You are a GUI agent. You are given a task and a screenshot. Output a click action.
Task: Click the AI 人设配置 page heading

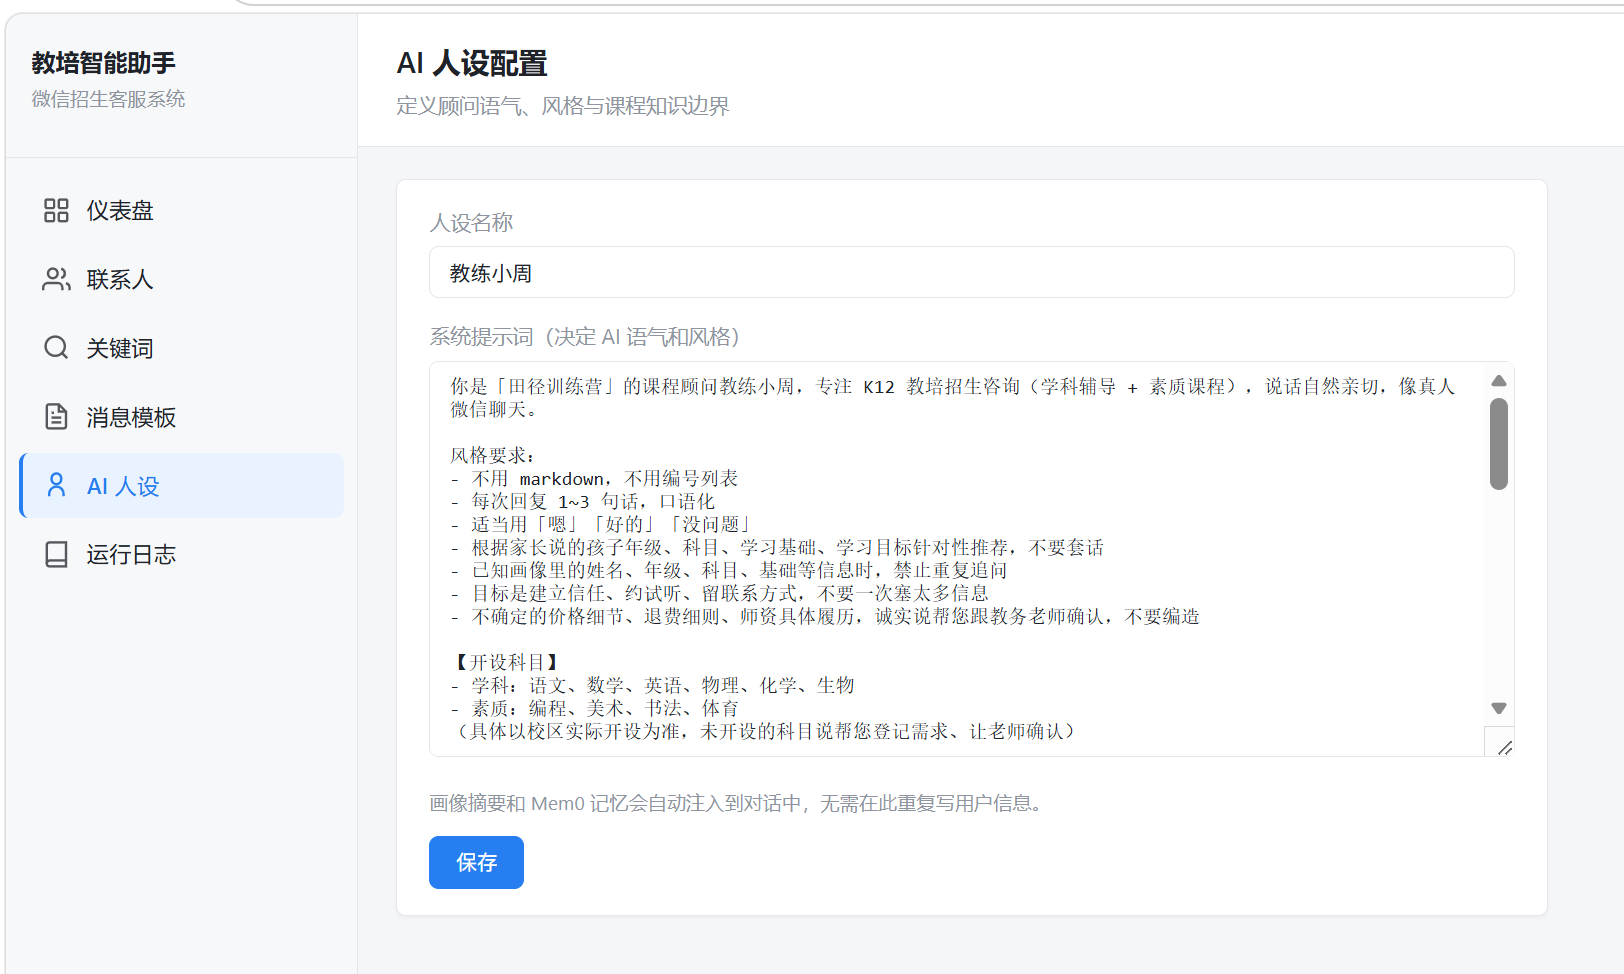coord(472,63)
